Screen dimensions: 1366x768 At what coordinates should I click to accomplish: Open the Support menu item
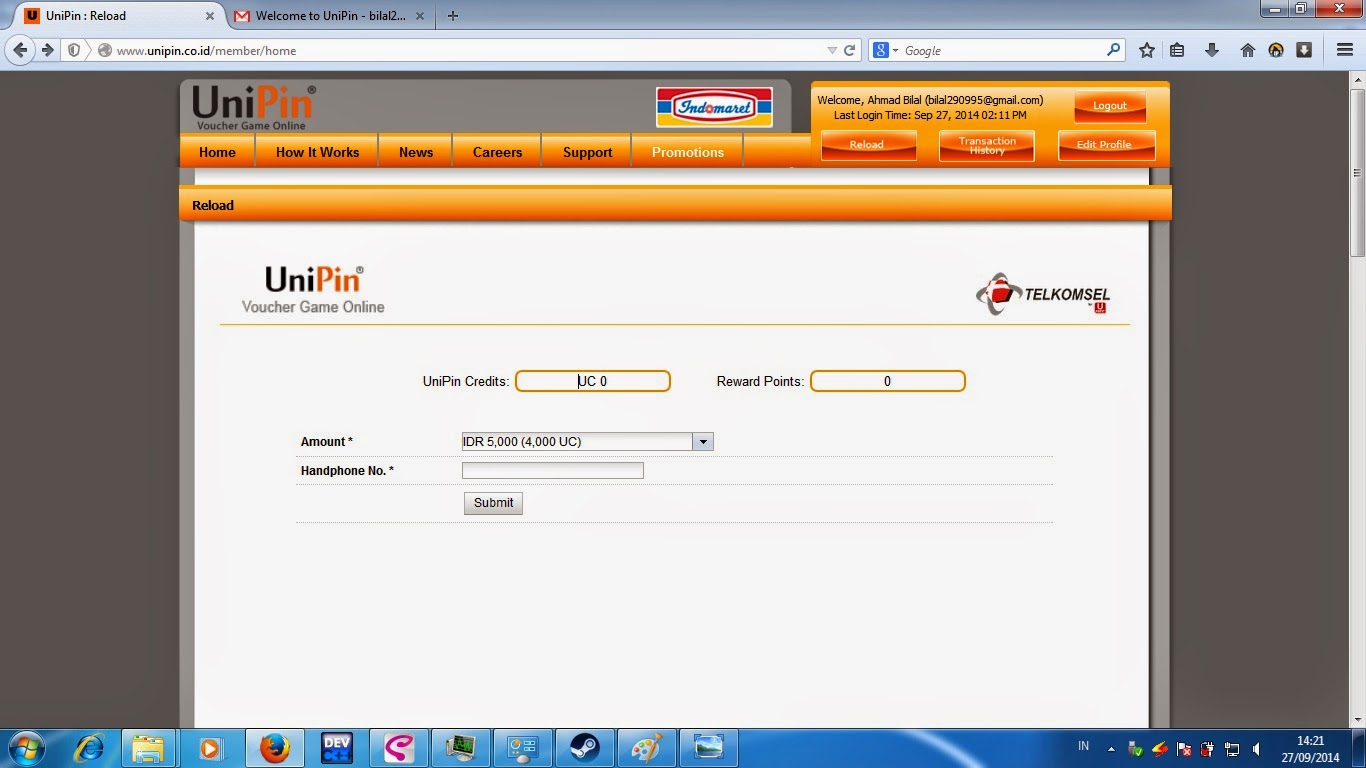coord(587,152)
